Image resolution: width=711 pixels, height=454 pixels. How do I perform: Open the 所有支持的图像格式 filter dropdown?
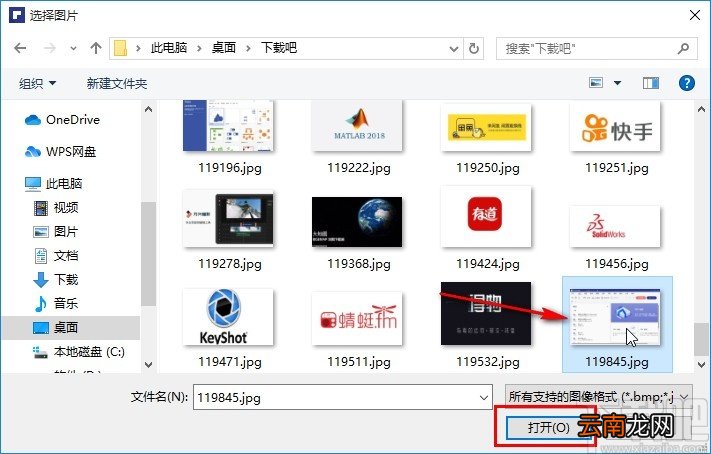coord(599,397)
